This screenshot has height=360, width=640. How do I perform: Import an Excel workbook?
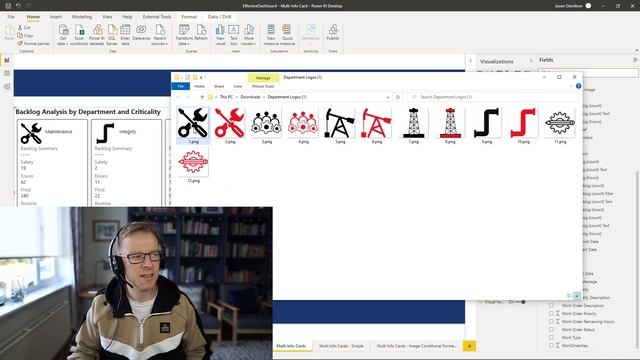(x=79, y=35)
